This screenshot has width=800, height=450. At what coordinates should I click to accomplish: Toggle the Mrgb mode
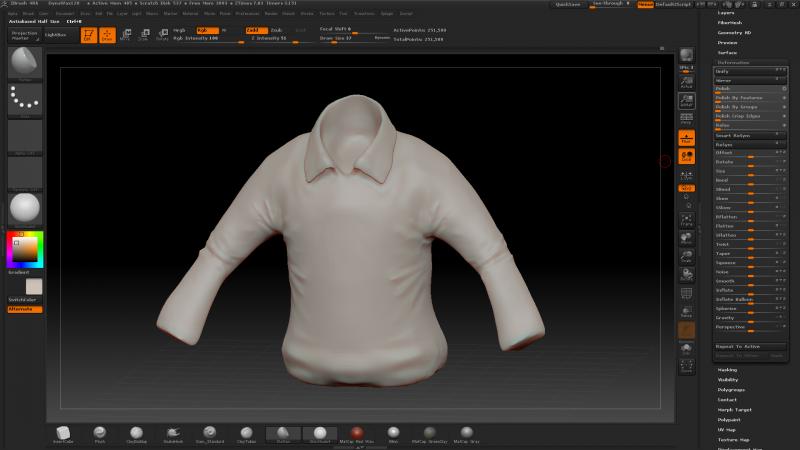[179, 31]
